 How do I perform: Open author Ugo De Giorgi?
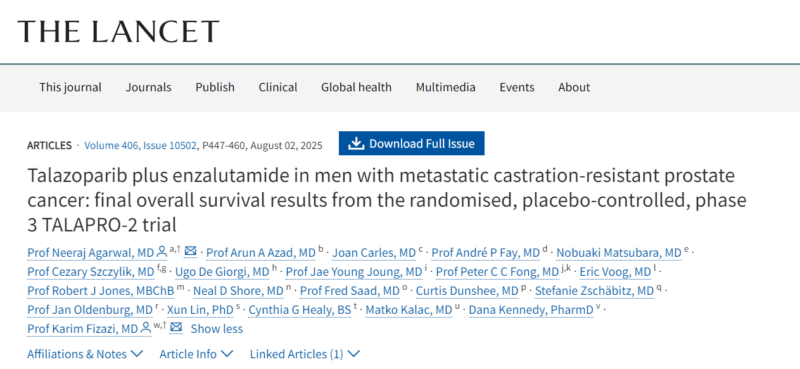point(222,272)
